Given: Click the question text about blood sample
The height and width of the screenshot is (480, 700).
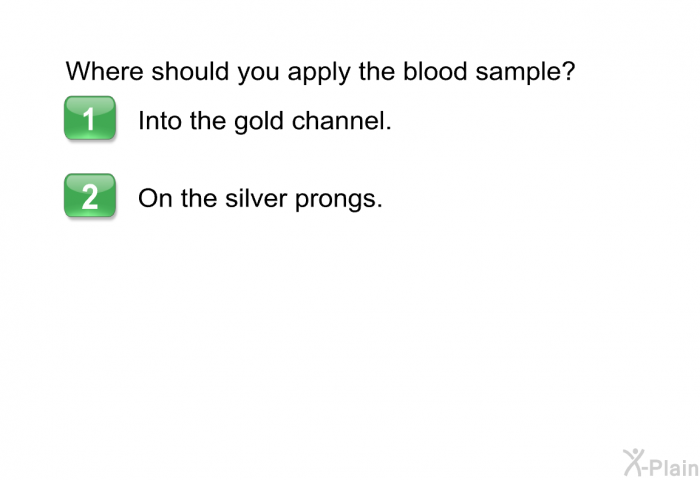Looking at the screenshot, I should click(x=320, y=73).
